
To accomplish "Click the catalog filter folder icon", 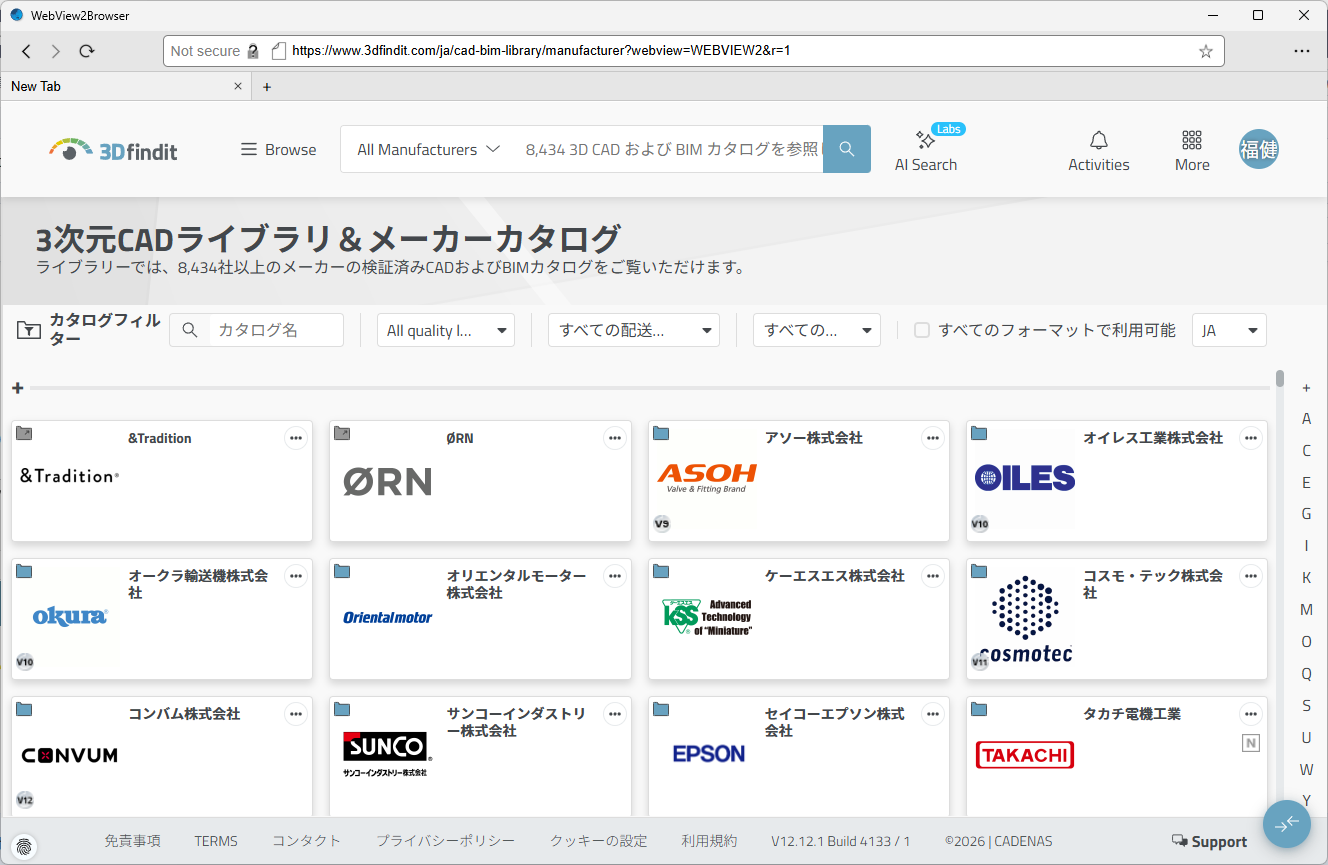I will pos(29,330).
